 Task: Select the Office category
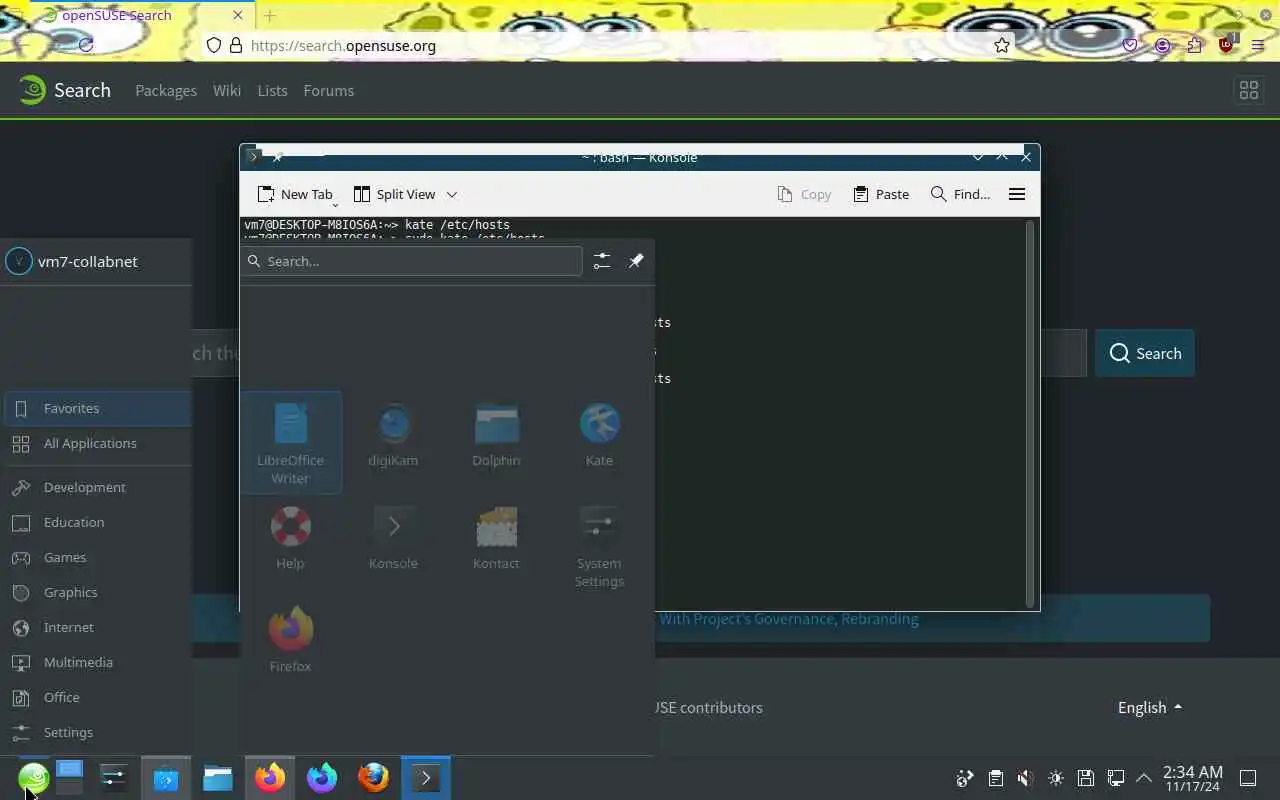(97, 697)
